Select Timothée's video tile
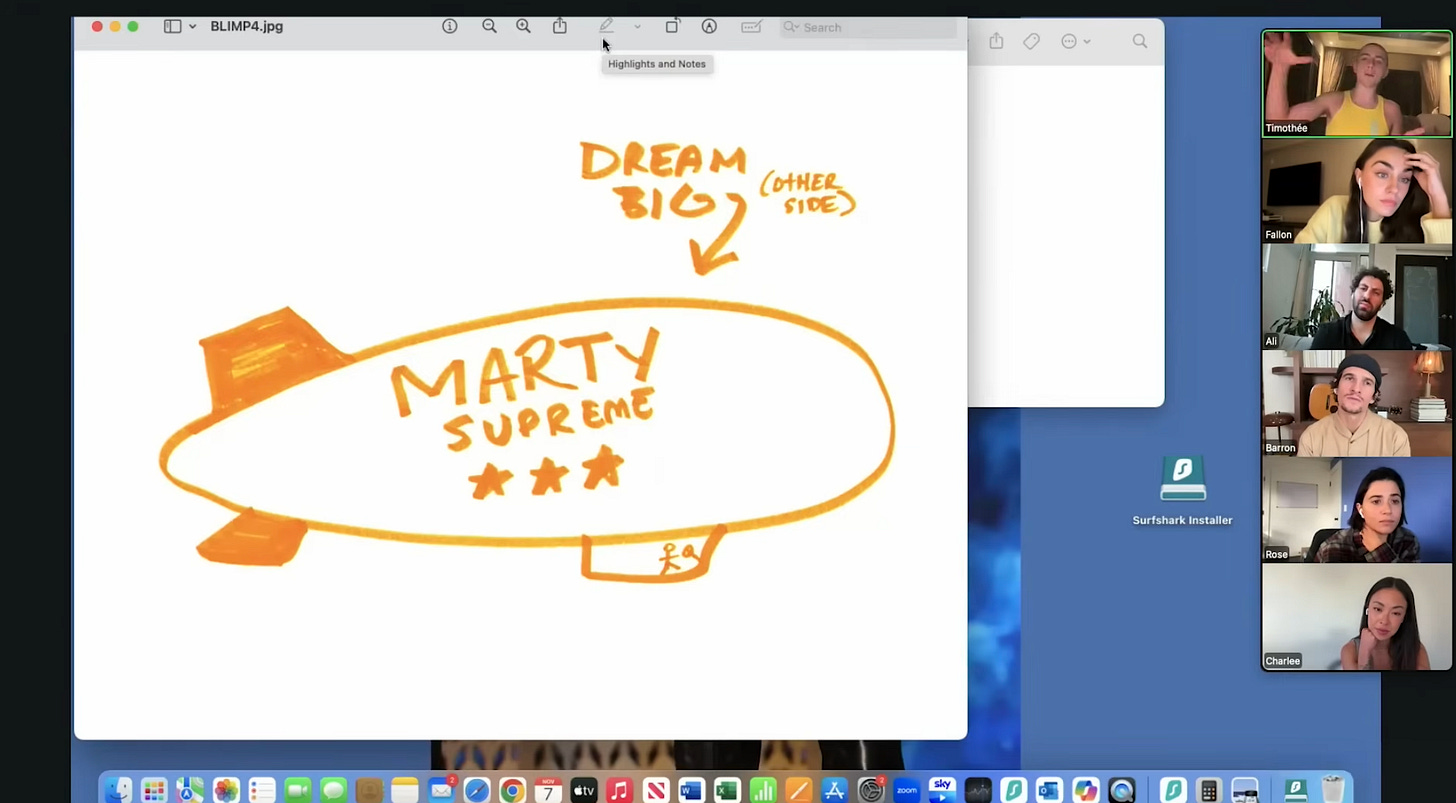This screenshot has width=1456, height=803. (x=1357, y=83)
